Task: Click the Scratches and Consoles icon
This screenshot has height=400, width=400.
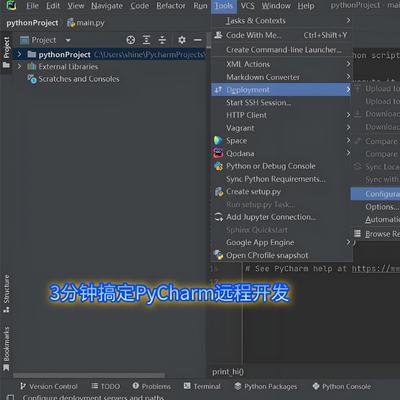Action: point(32,79)
